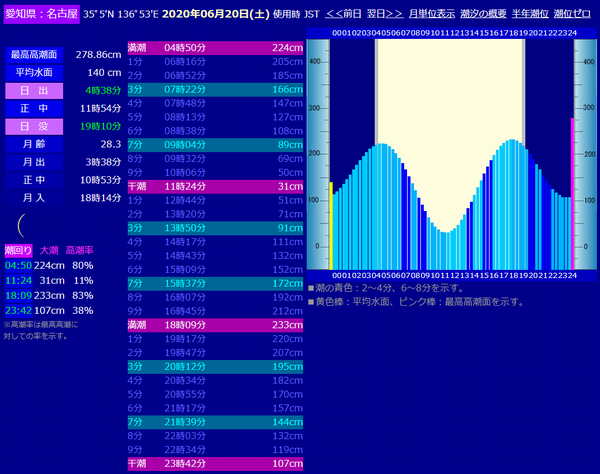Click the crescent moon phase icon
The height and width of the screenshot is (474, 600).
pos(20,225)
